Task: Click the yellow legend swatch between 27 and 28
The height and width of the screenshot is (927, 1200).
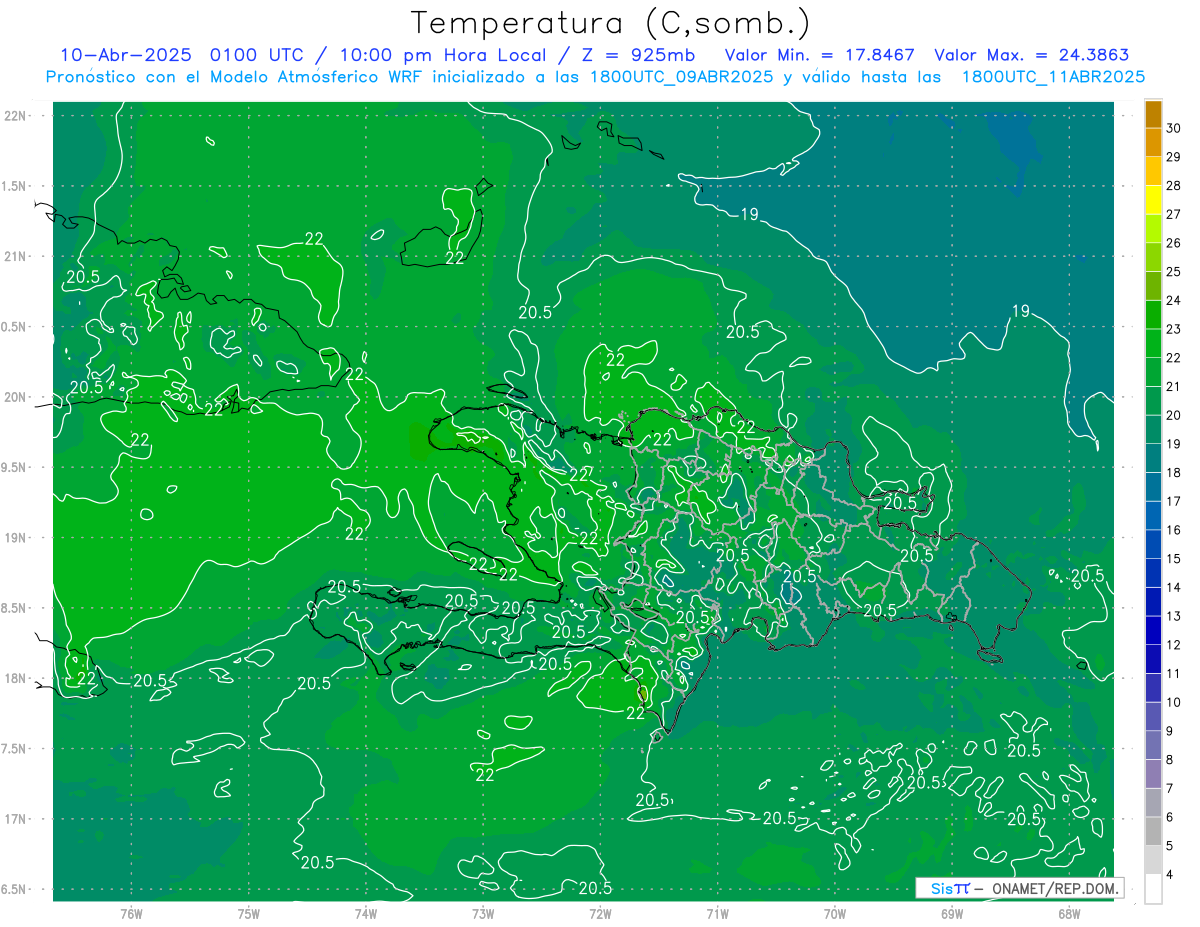Action: coord(1153,201)
